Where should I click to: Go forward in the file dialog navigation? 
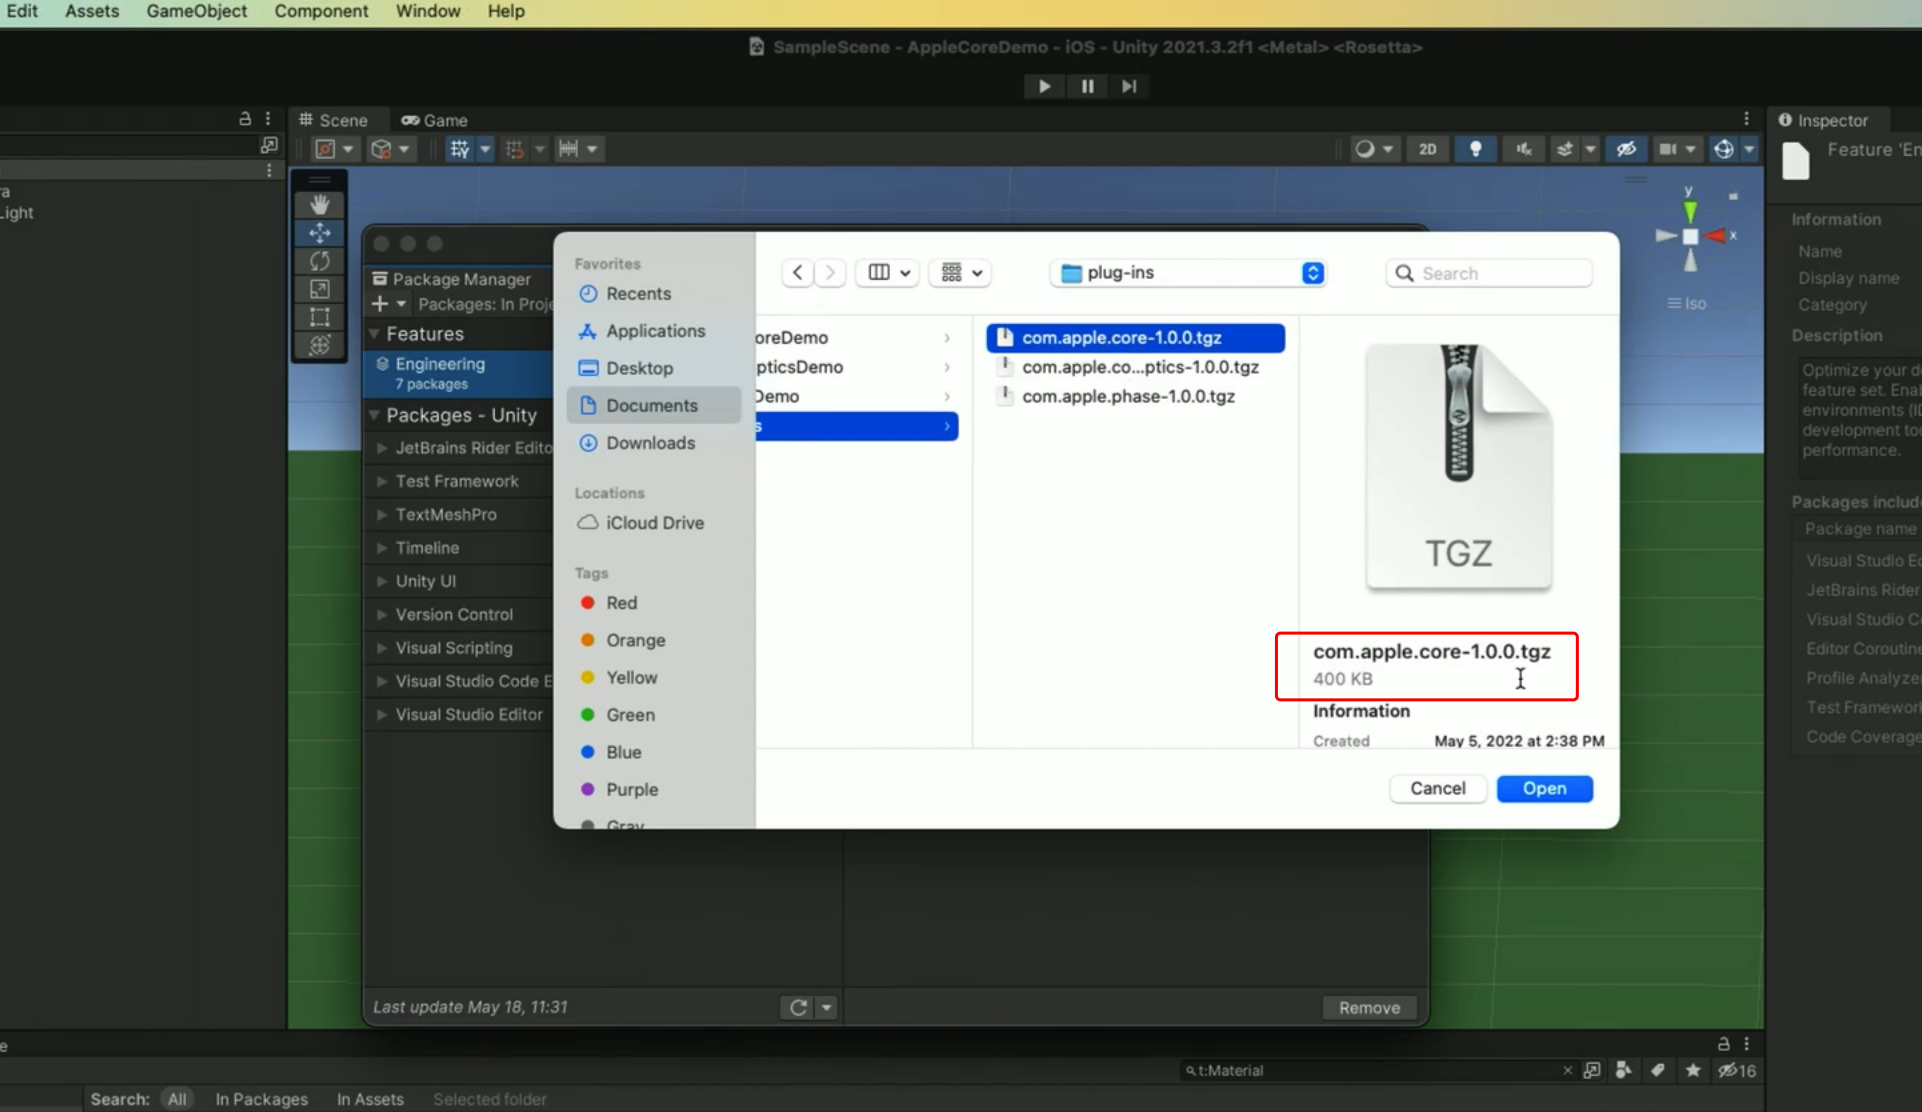point(830,272)
